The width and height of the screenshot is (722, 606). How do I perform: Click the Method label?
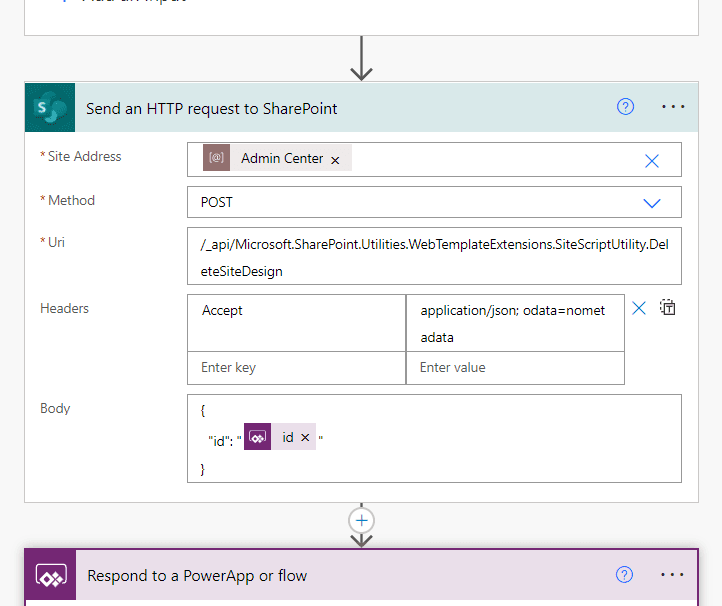tap(71, 200)
